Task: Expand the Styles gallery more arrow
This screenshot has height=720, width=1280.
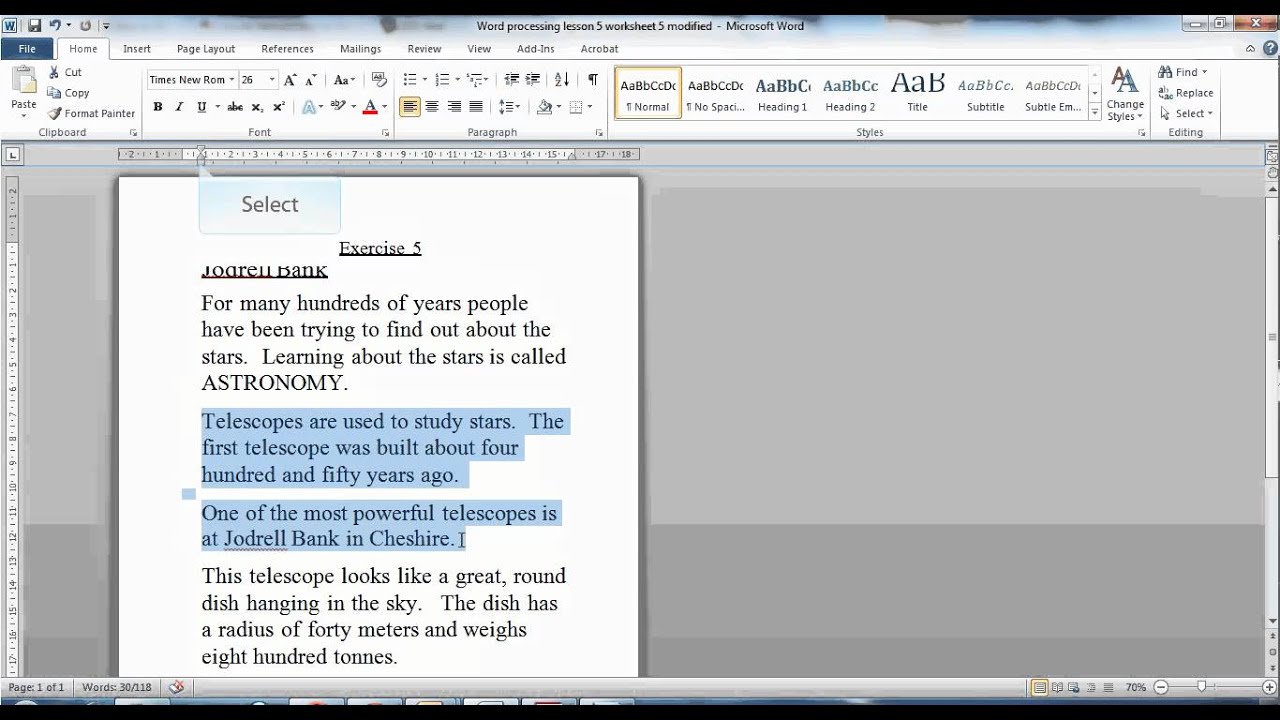Action: click(1095, 114)
